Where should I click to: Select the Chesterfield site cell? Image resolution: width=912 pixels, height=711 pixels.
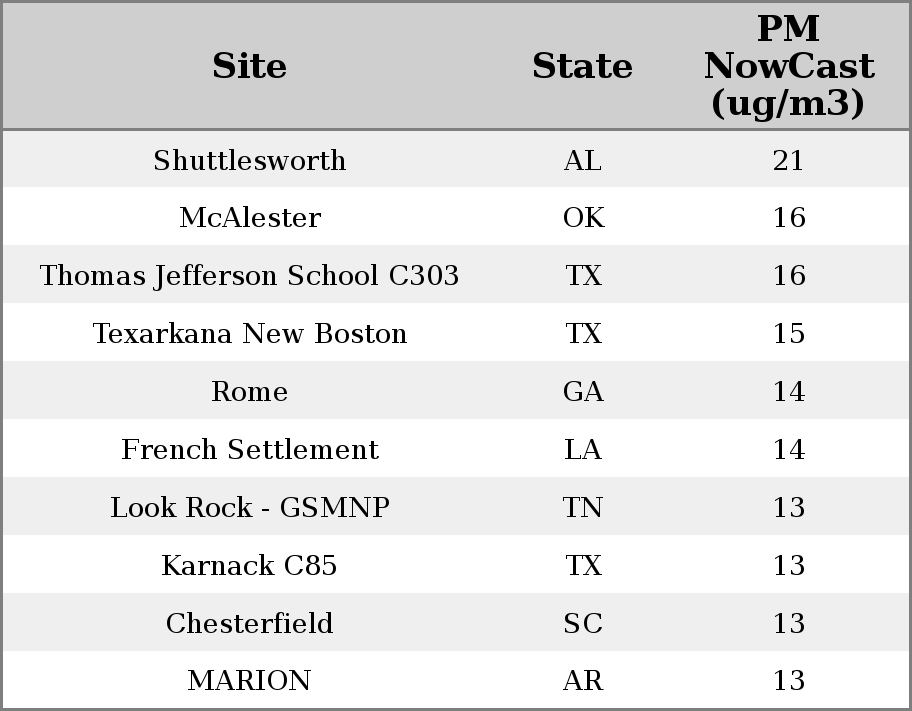point(250,623)
